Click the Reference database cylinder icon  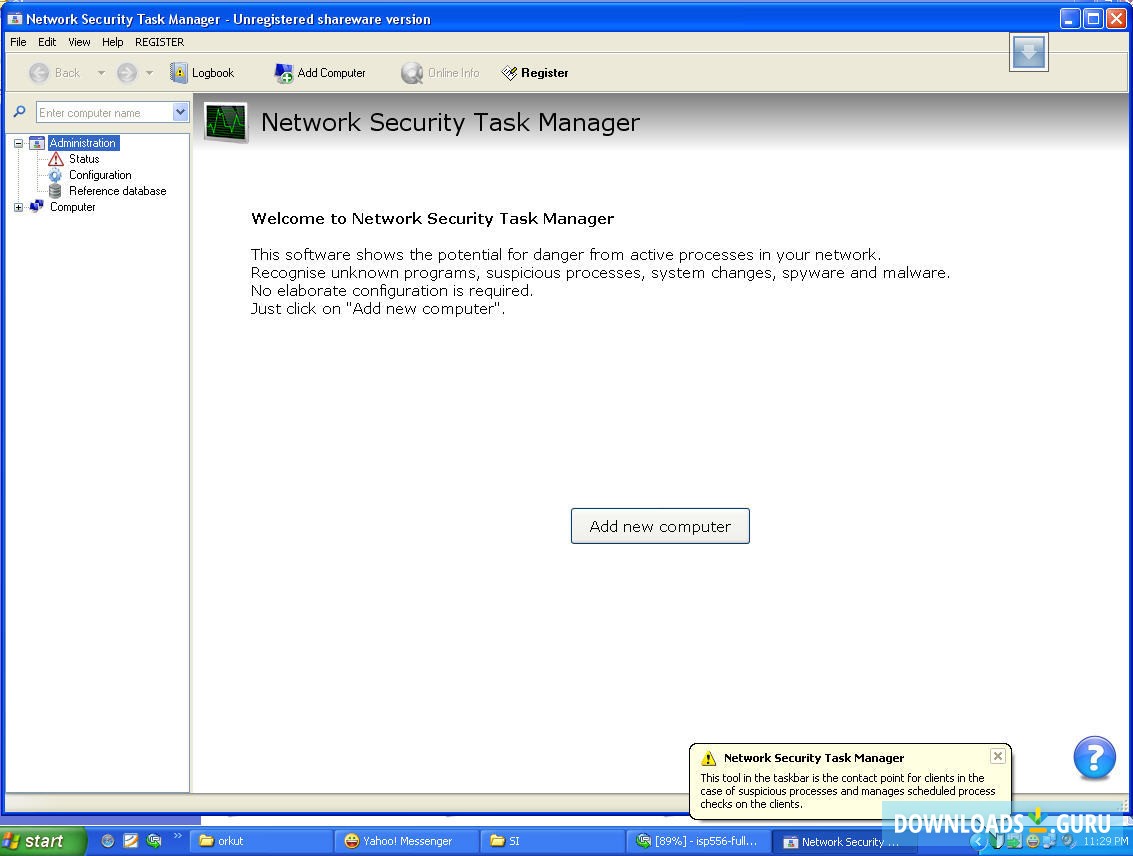click(x=55, y=191)
